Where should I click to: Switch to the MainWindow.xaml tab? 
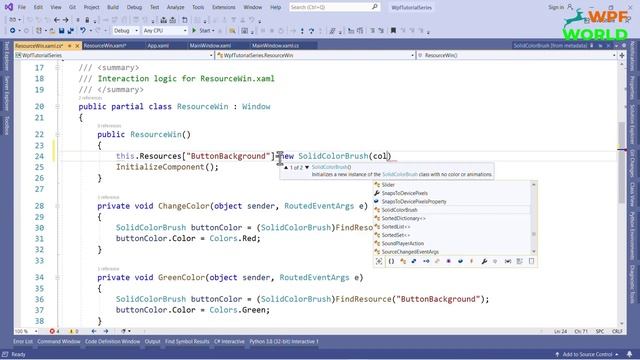[x=210, y=46]
